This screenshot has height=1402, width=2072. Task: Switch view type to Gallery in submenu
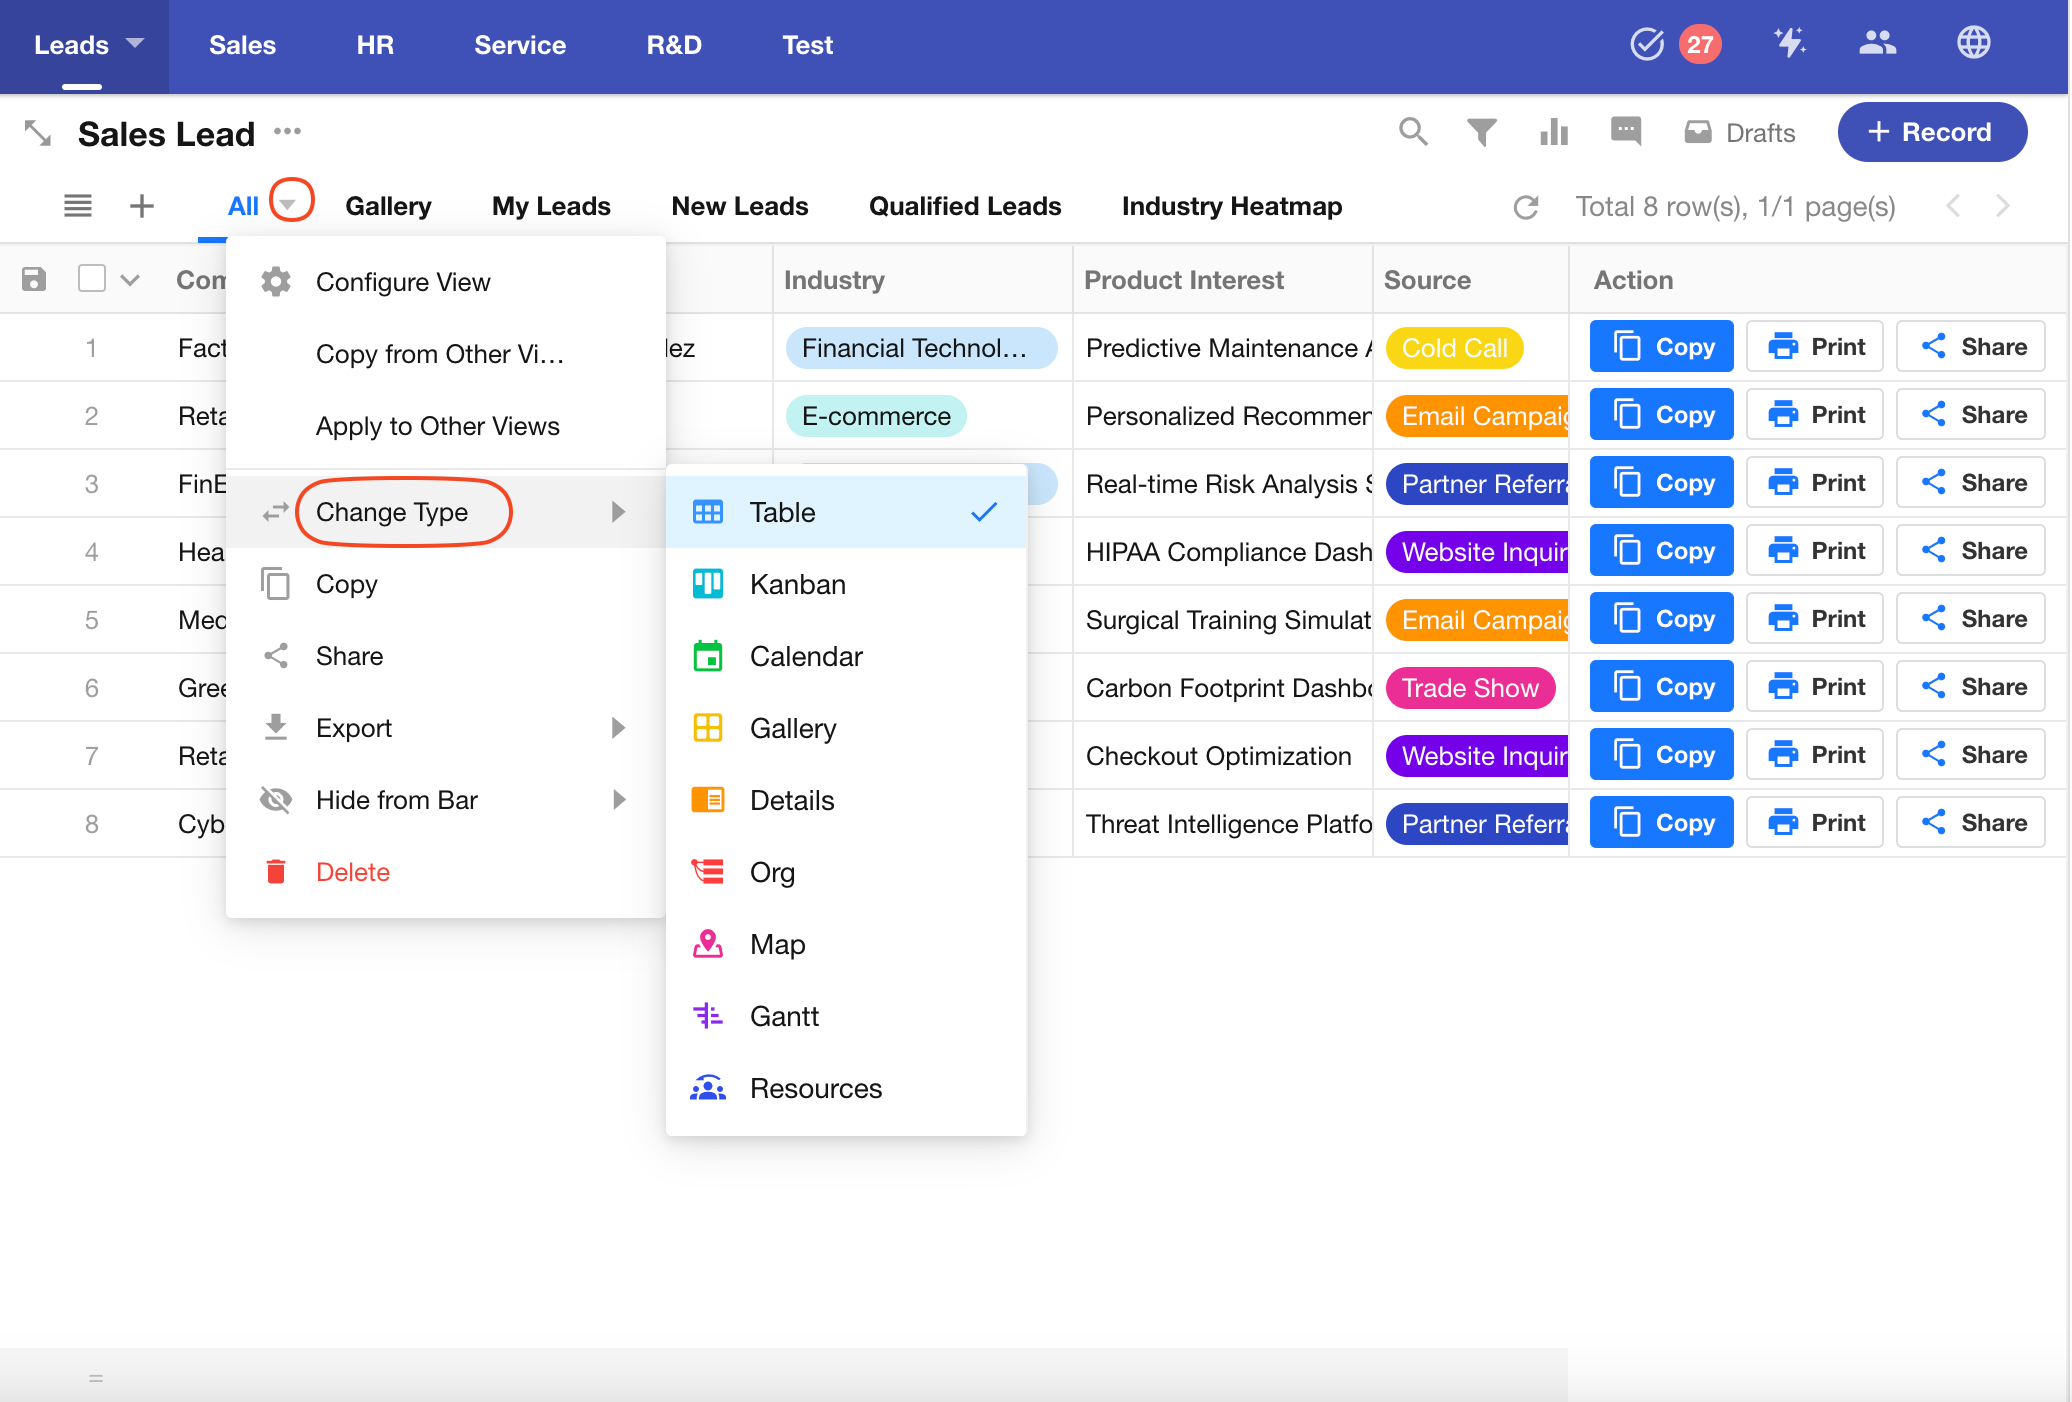(x=846, y=728)
